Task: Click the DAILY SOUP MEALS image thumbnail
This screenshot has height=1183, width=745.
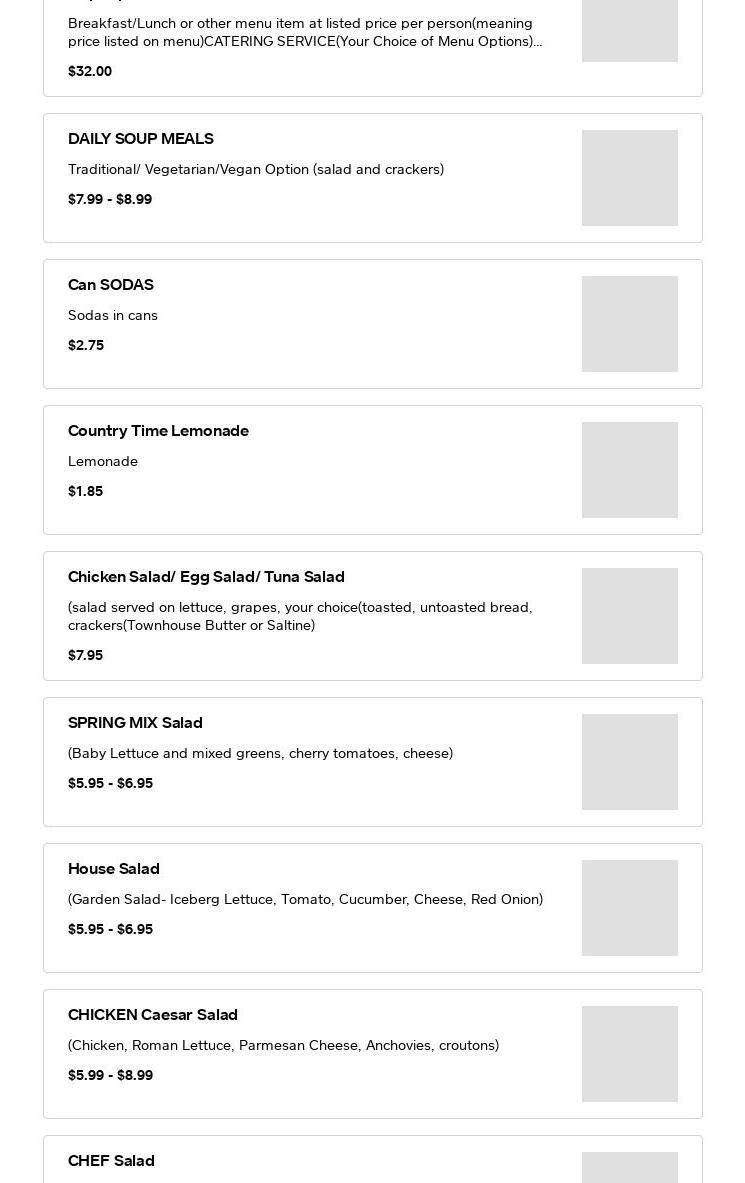Action: click(629, 178)
